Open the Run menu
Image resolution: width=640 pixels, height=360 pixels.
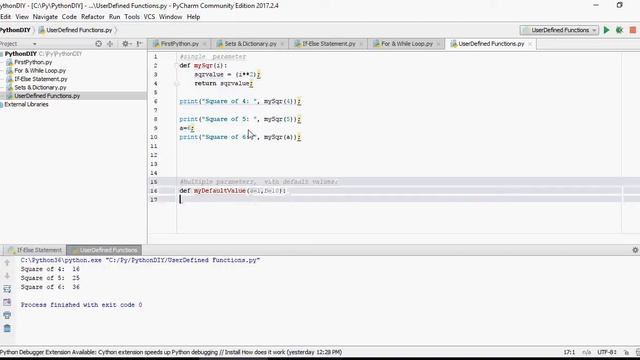click(114, 17)
